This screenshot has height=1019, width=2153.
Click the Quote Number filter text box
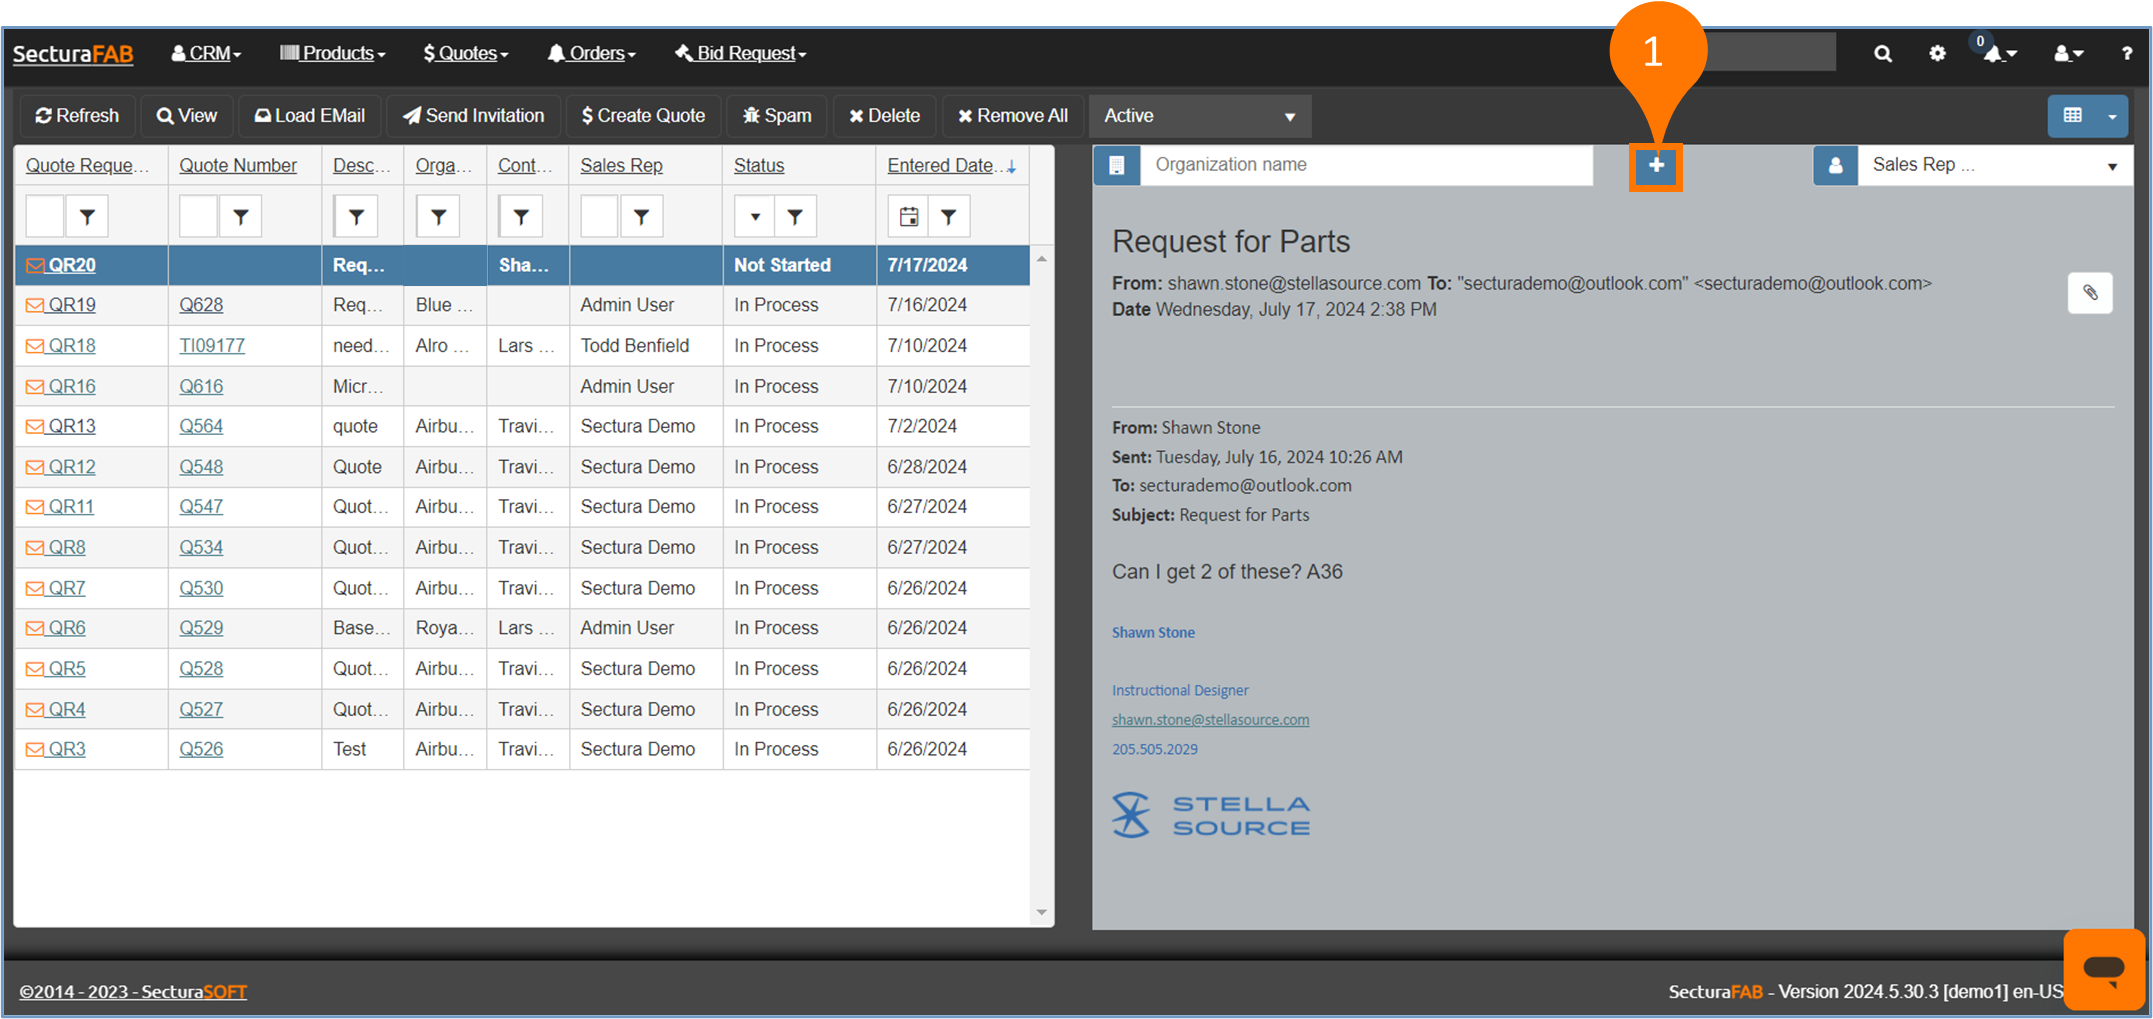point(199,216)
